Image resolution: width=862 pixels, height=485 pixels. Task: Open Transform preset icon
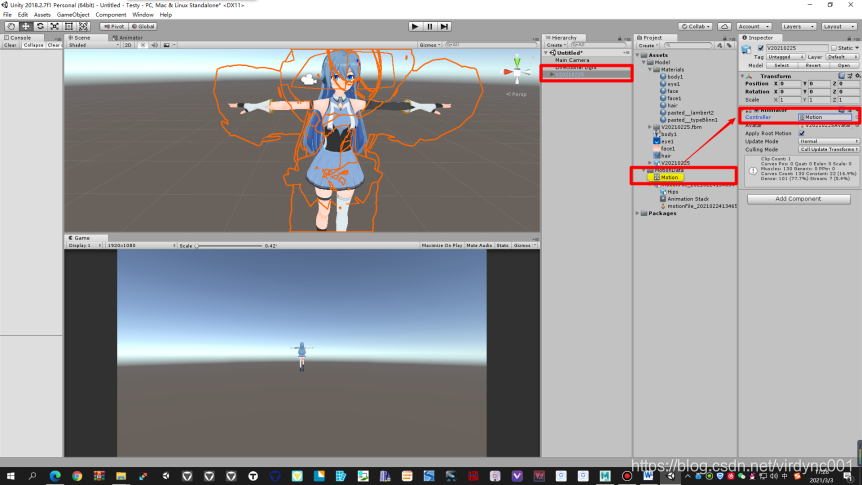point(850,76)
